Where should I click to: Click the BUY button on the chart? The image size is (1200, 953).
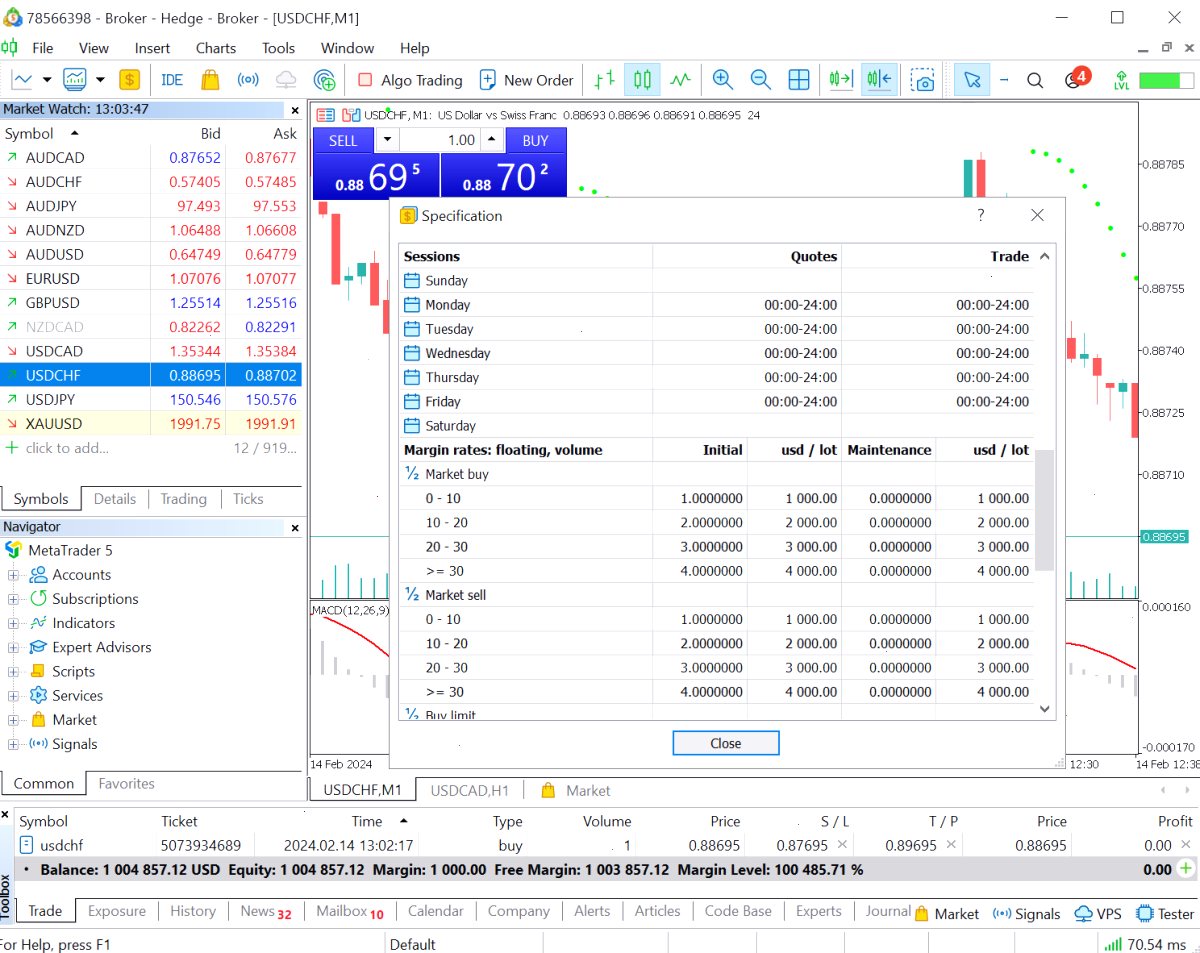pyautogui.click(x=536, y=140)
